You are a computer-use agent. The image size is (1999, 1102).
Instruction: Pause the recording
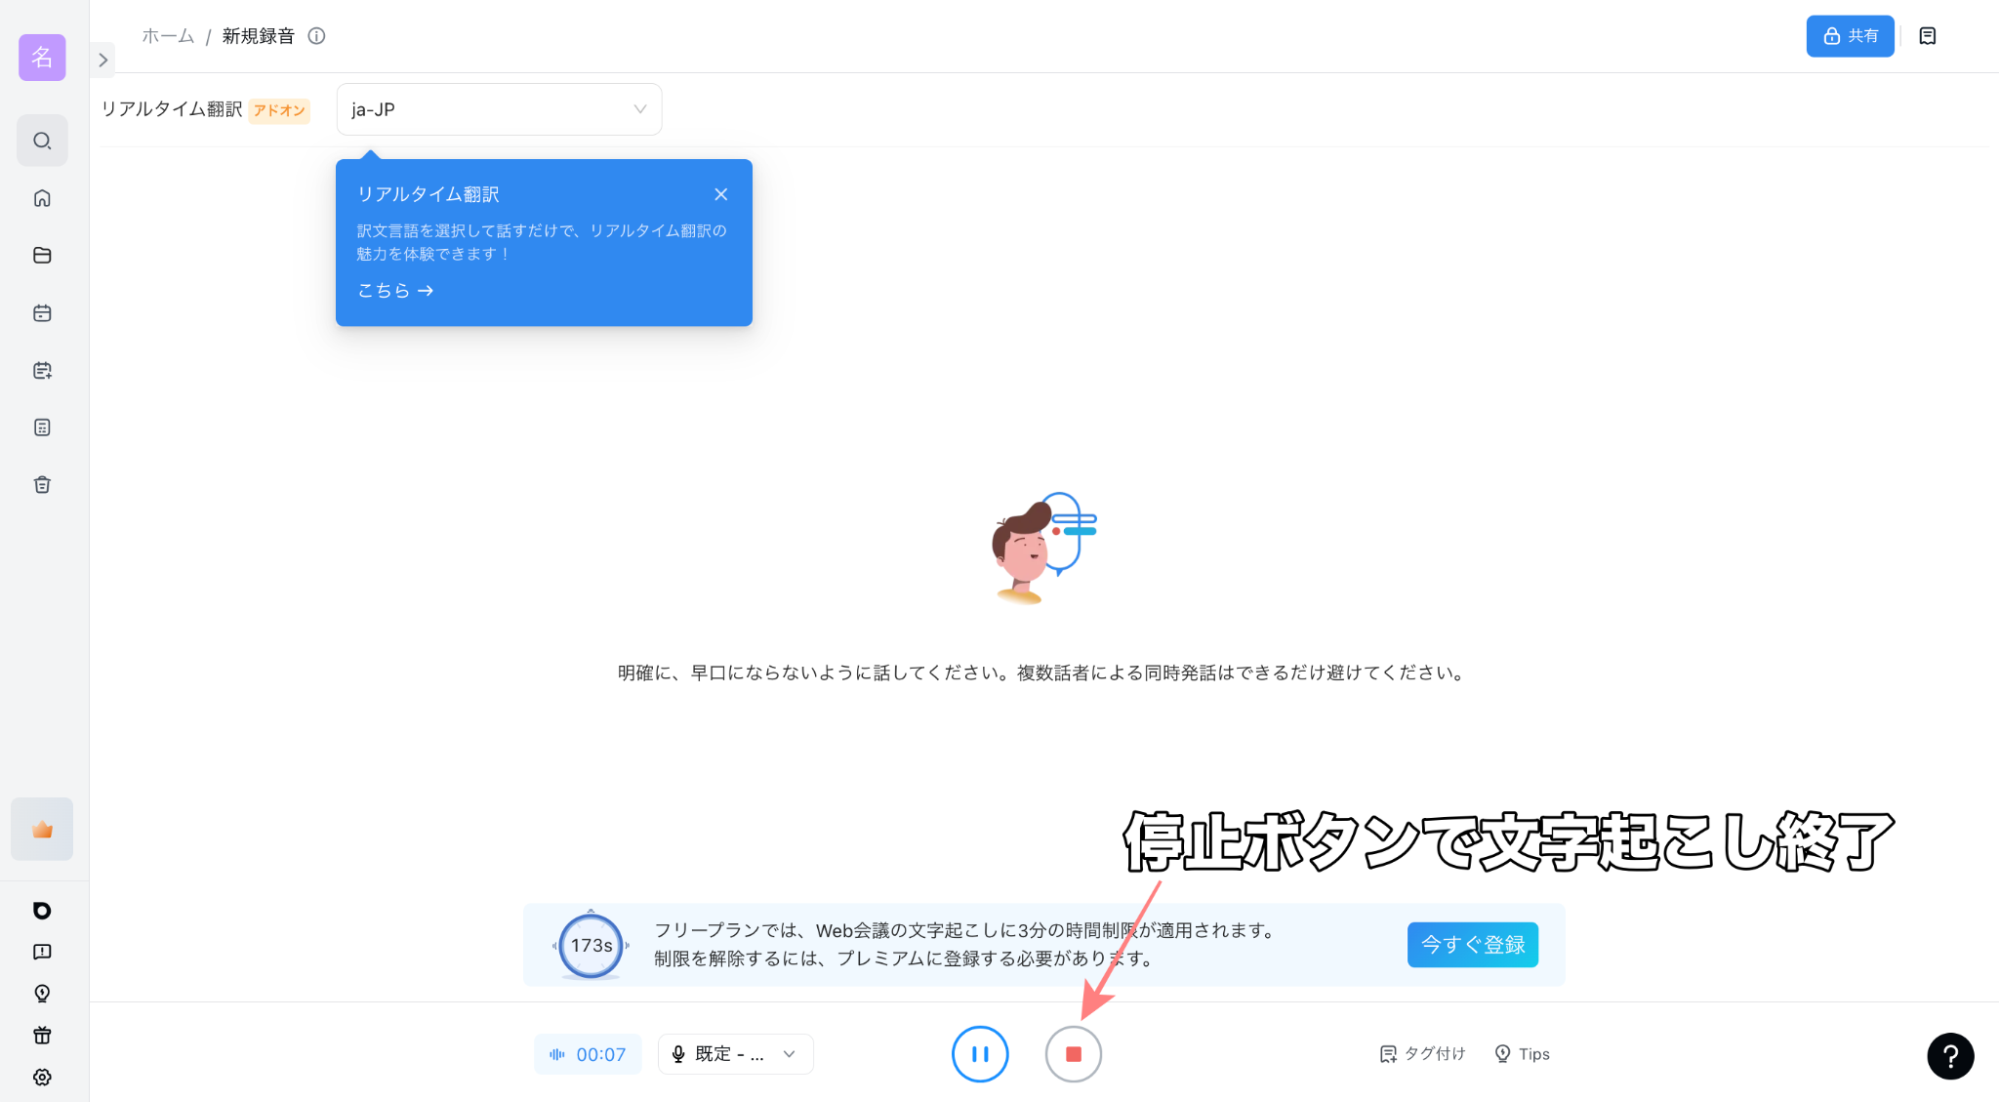pos(979,1054)
